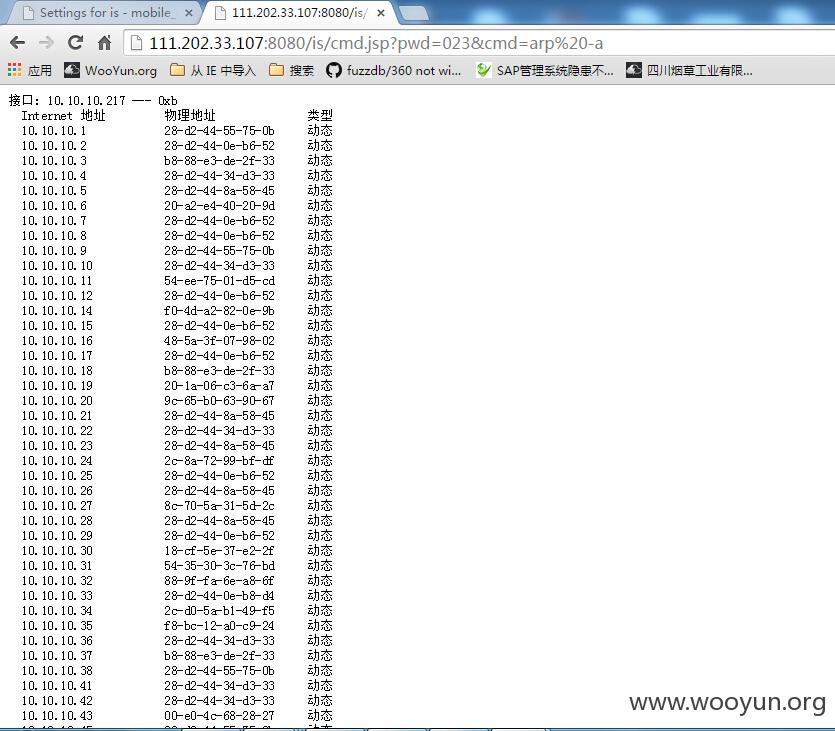This screenshot has height=731, width=835.
Task: Click IP address 10.10.10.24
Action: (x=57, y=461)
